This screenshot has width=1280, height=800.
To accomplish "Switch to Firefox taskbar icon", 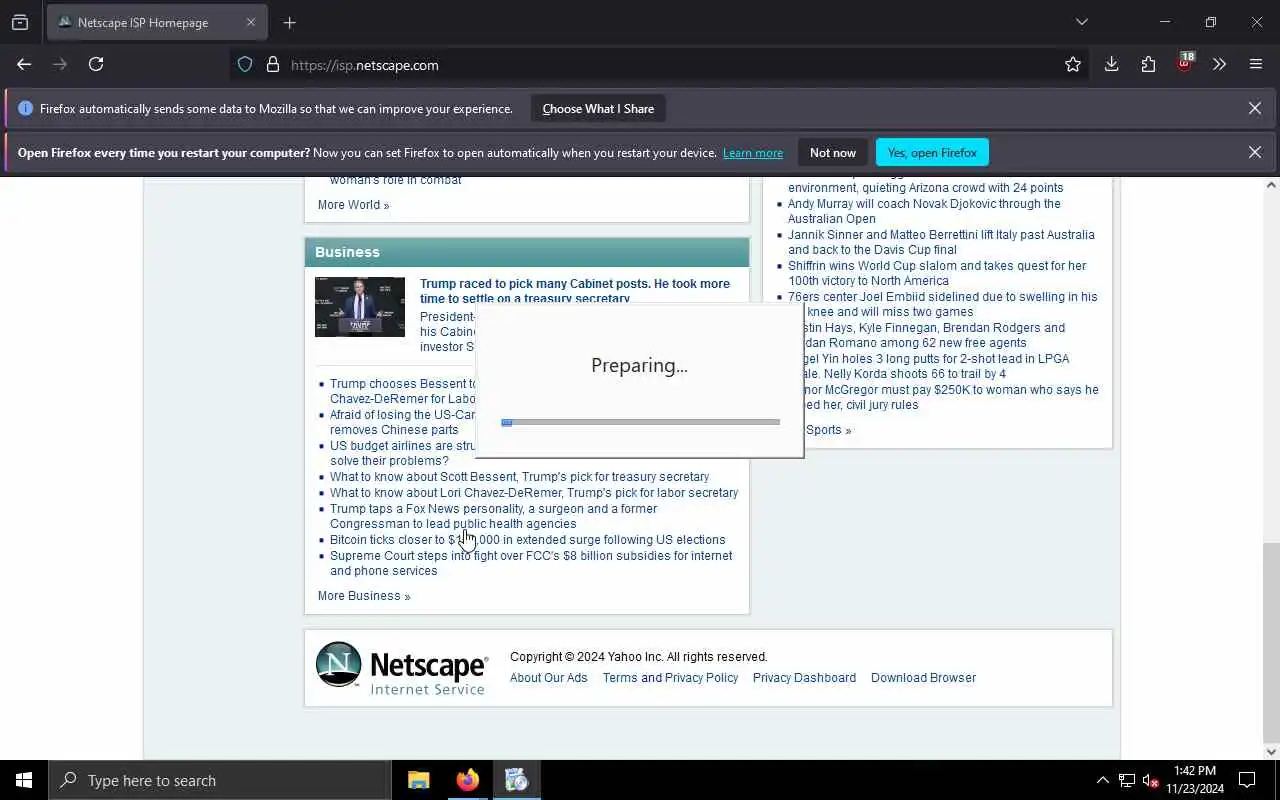I will coord(467,780).
